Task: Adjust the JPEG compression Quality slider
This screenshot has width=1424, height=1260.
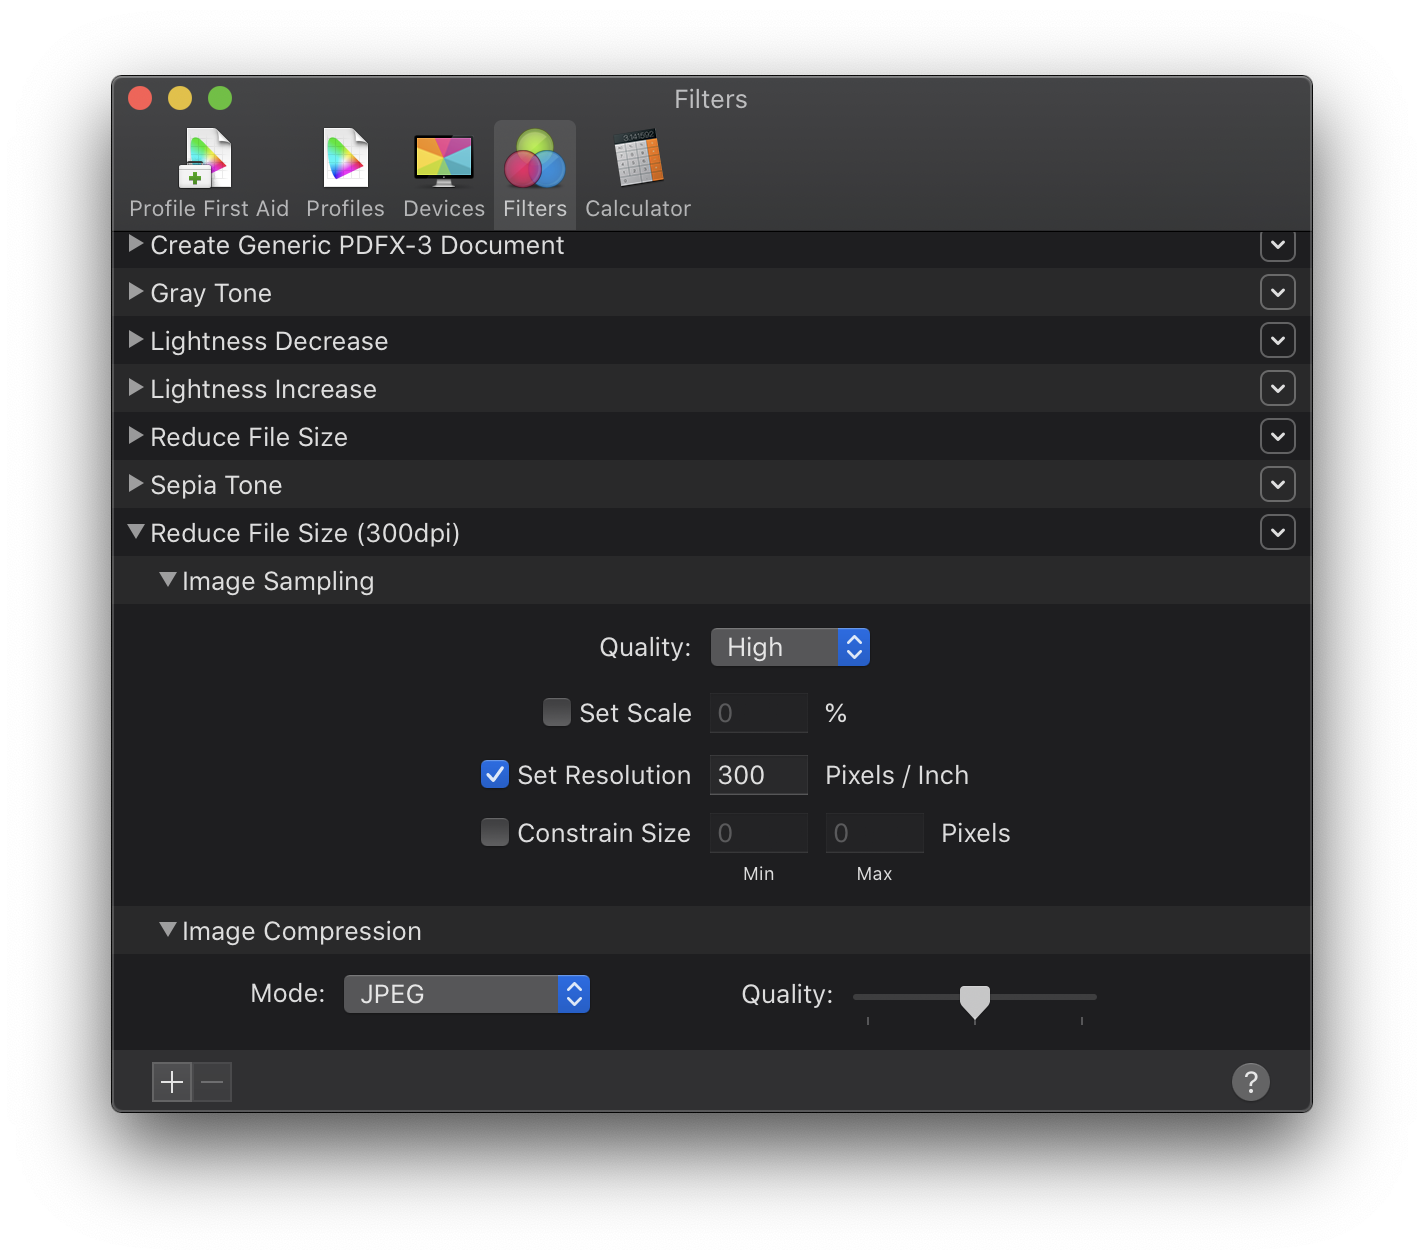Action: (x=975, y=1000)
